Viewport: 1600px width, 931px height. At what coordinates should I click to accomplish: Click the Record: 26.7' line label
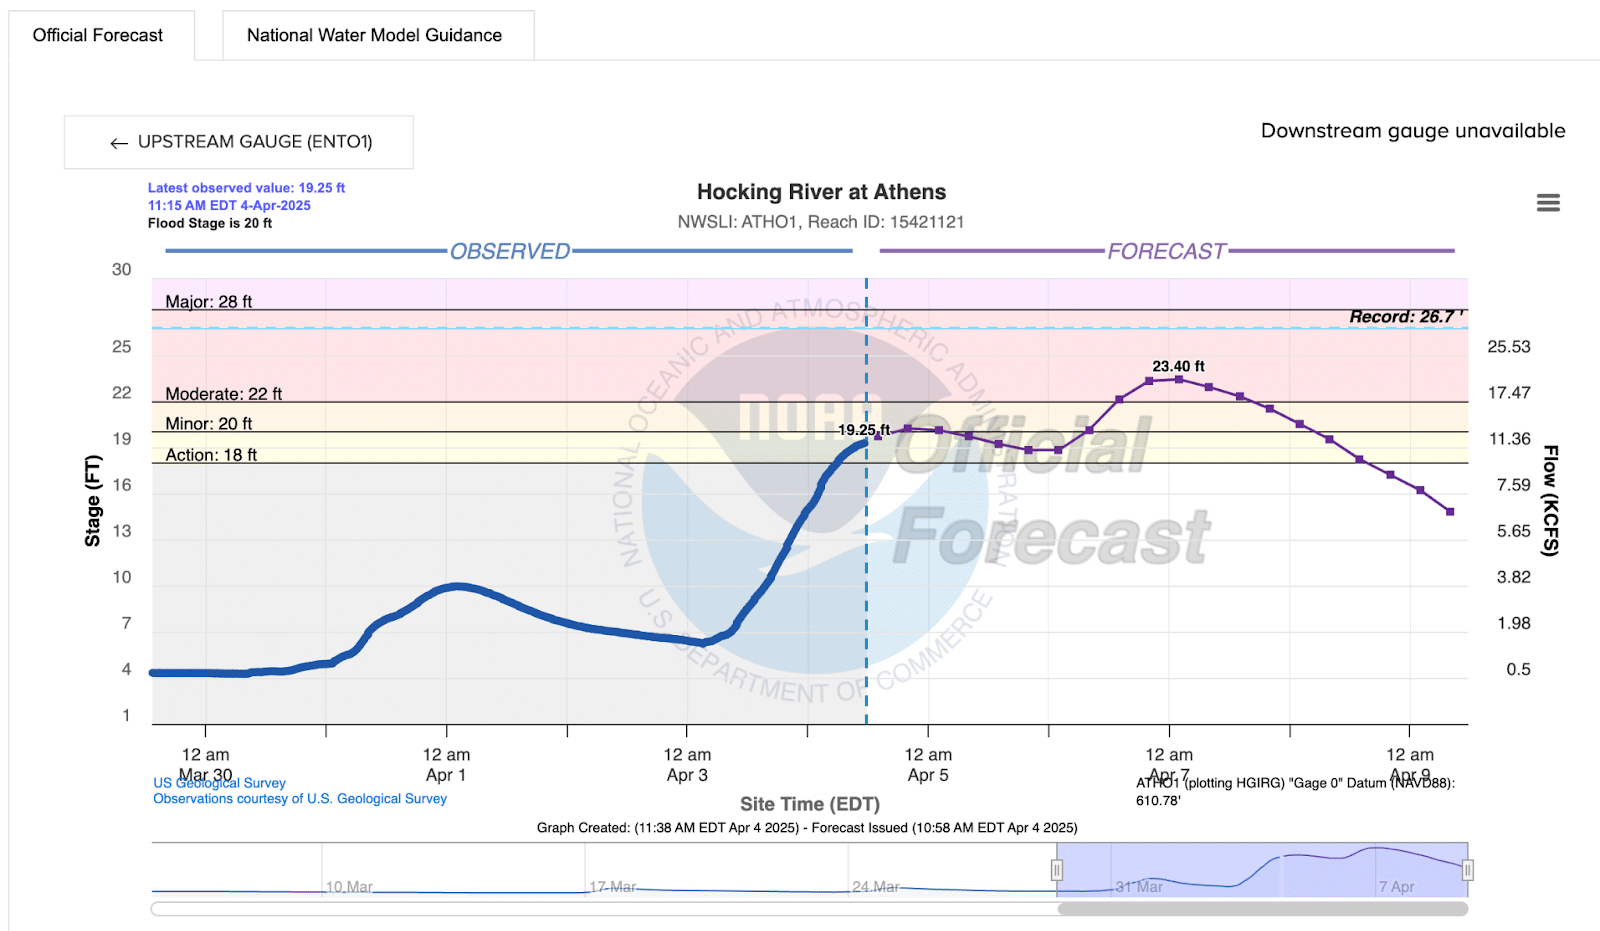(x=1404, y=317)
